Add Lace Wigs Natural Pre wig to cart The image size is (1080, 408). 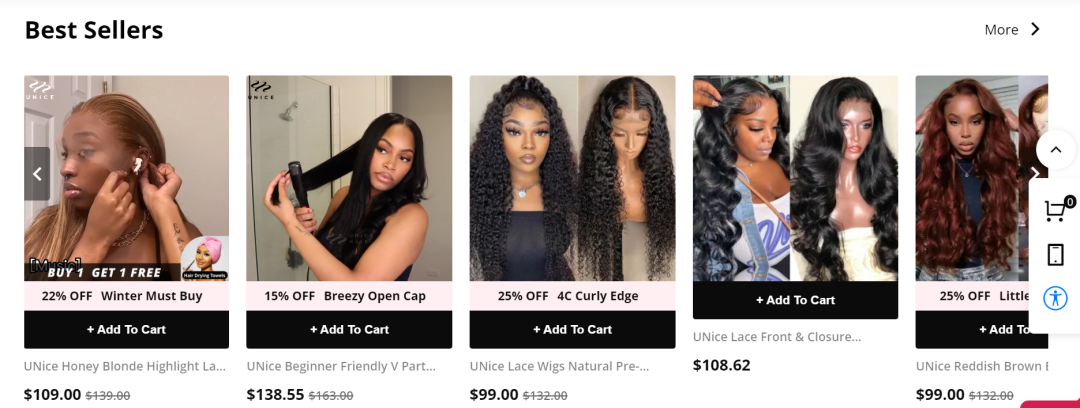572,329
